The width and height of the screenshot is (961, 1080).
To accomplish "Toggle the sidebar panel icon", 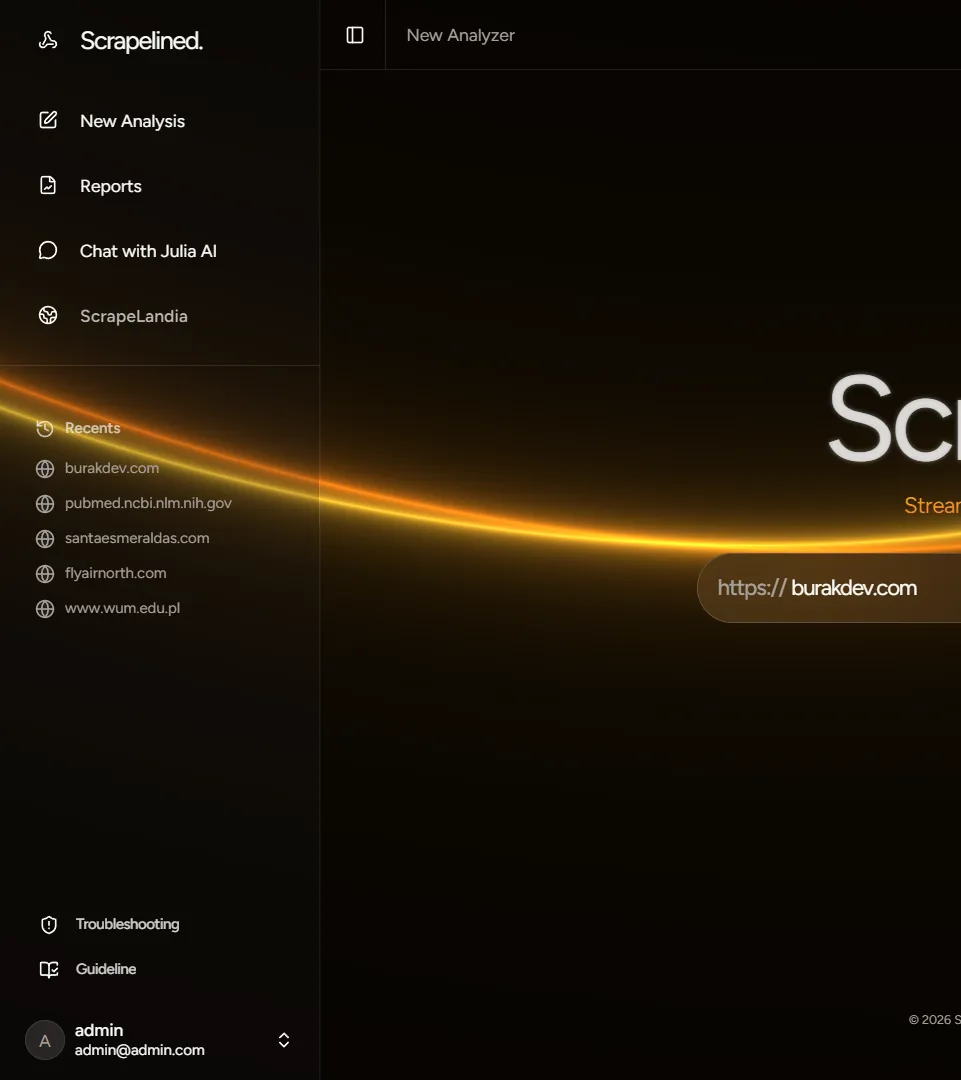I will point(355,35).
